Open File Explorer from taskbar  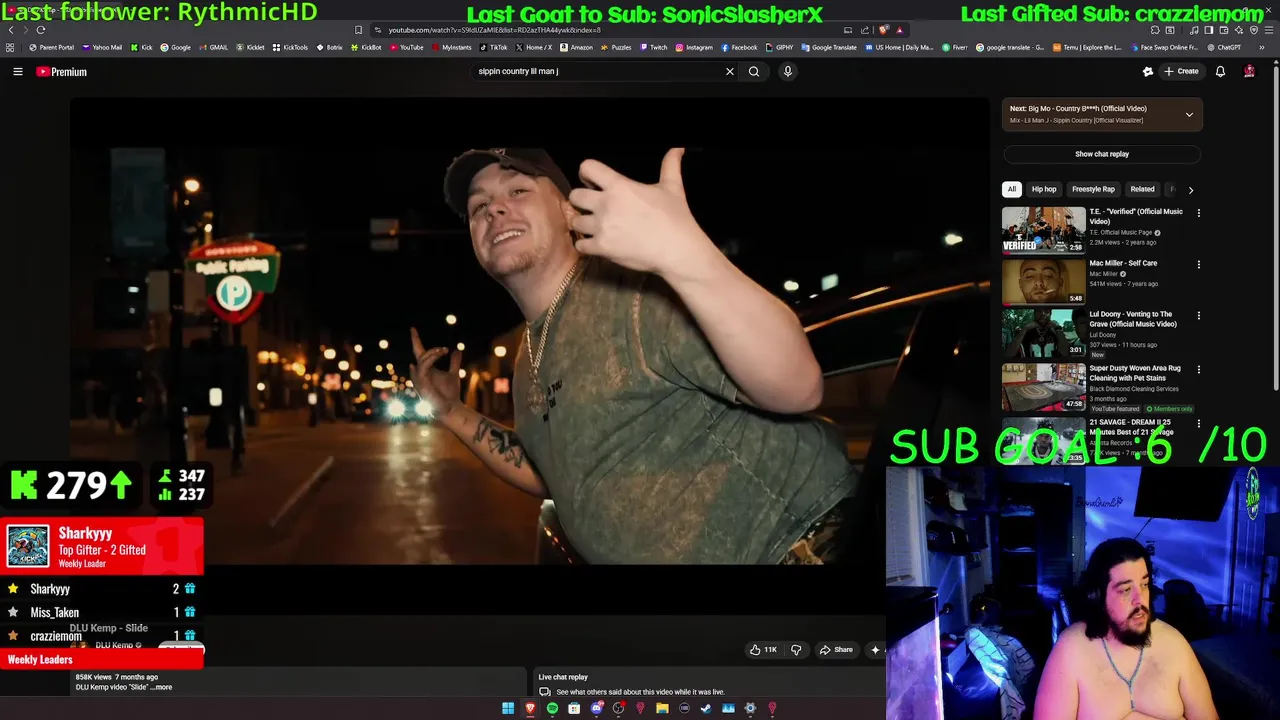tap(662, 709)
